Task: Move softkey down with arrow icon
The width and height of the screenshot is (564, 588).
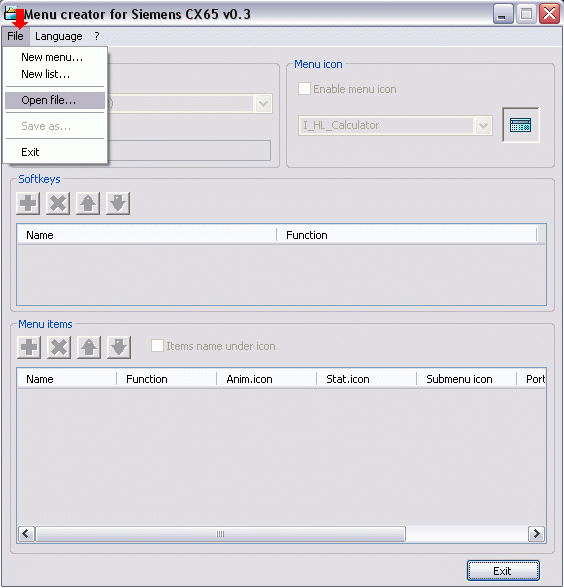Action: tap(118, 204)
